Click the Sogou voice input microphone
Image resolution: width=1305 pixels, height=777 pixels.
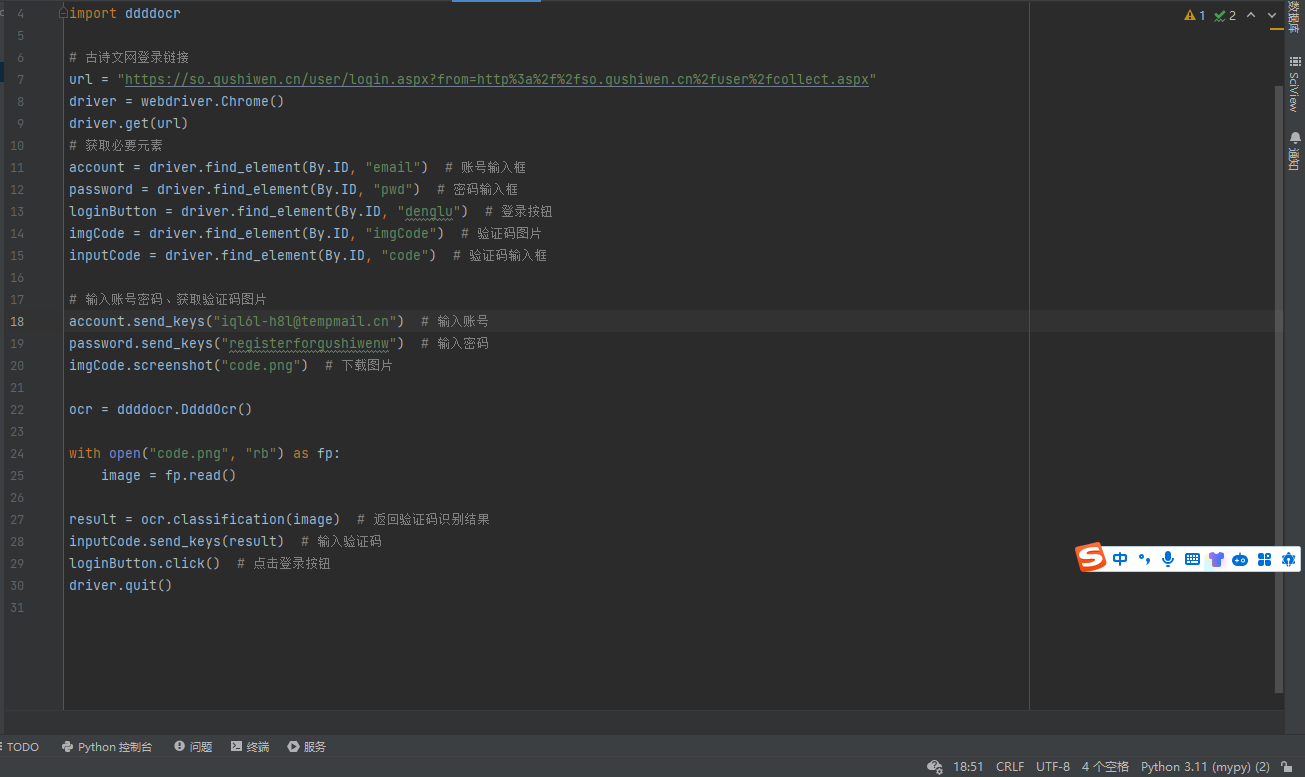1168,559
